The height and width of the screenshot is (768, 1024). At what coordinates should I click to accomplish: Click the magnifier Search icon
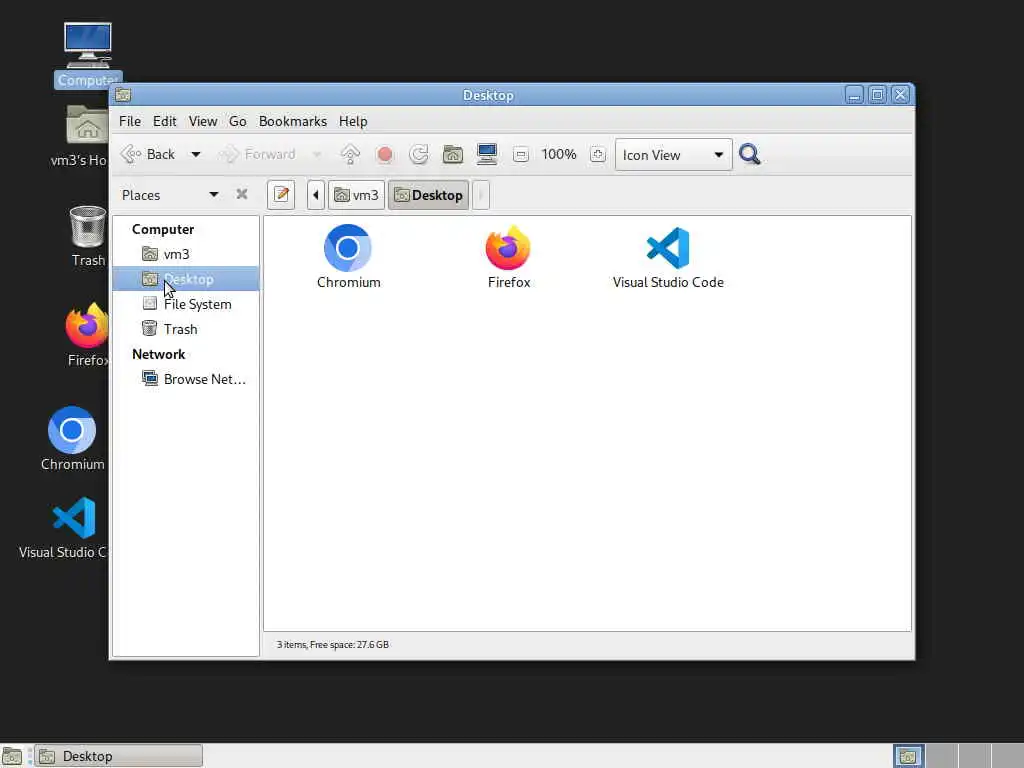[x=750, y=155]
